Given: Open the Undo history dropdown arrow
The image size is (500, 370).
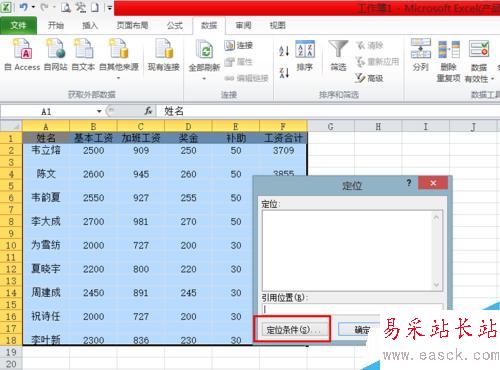Looking at the screenshot, I should pyautogui.click(x=33, y=7).
